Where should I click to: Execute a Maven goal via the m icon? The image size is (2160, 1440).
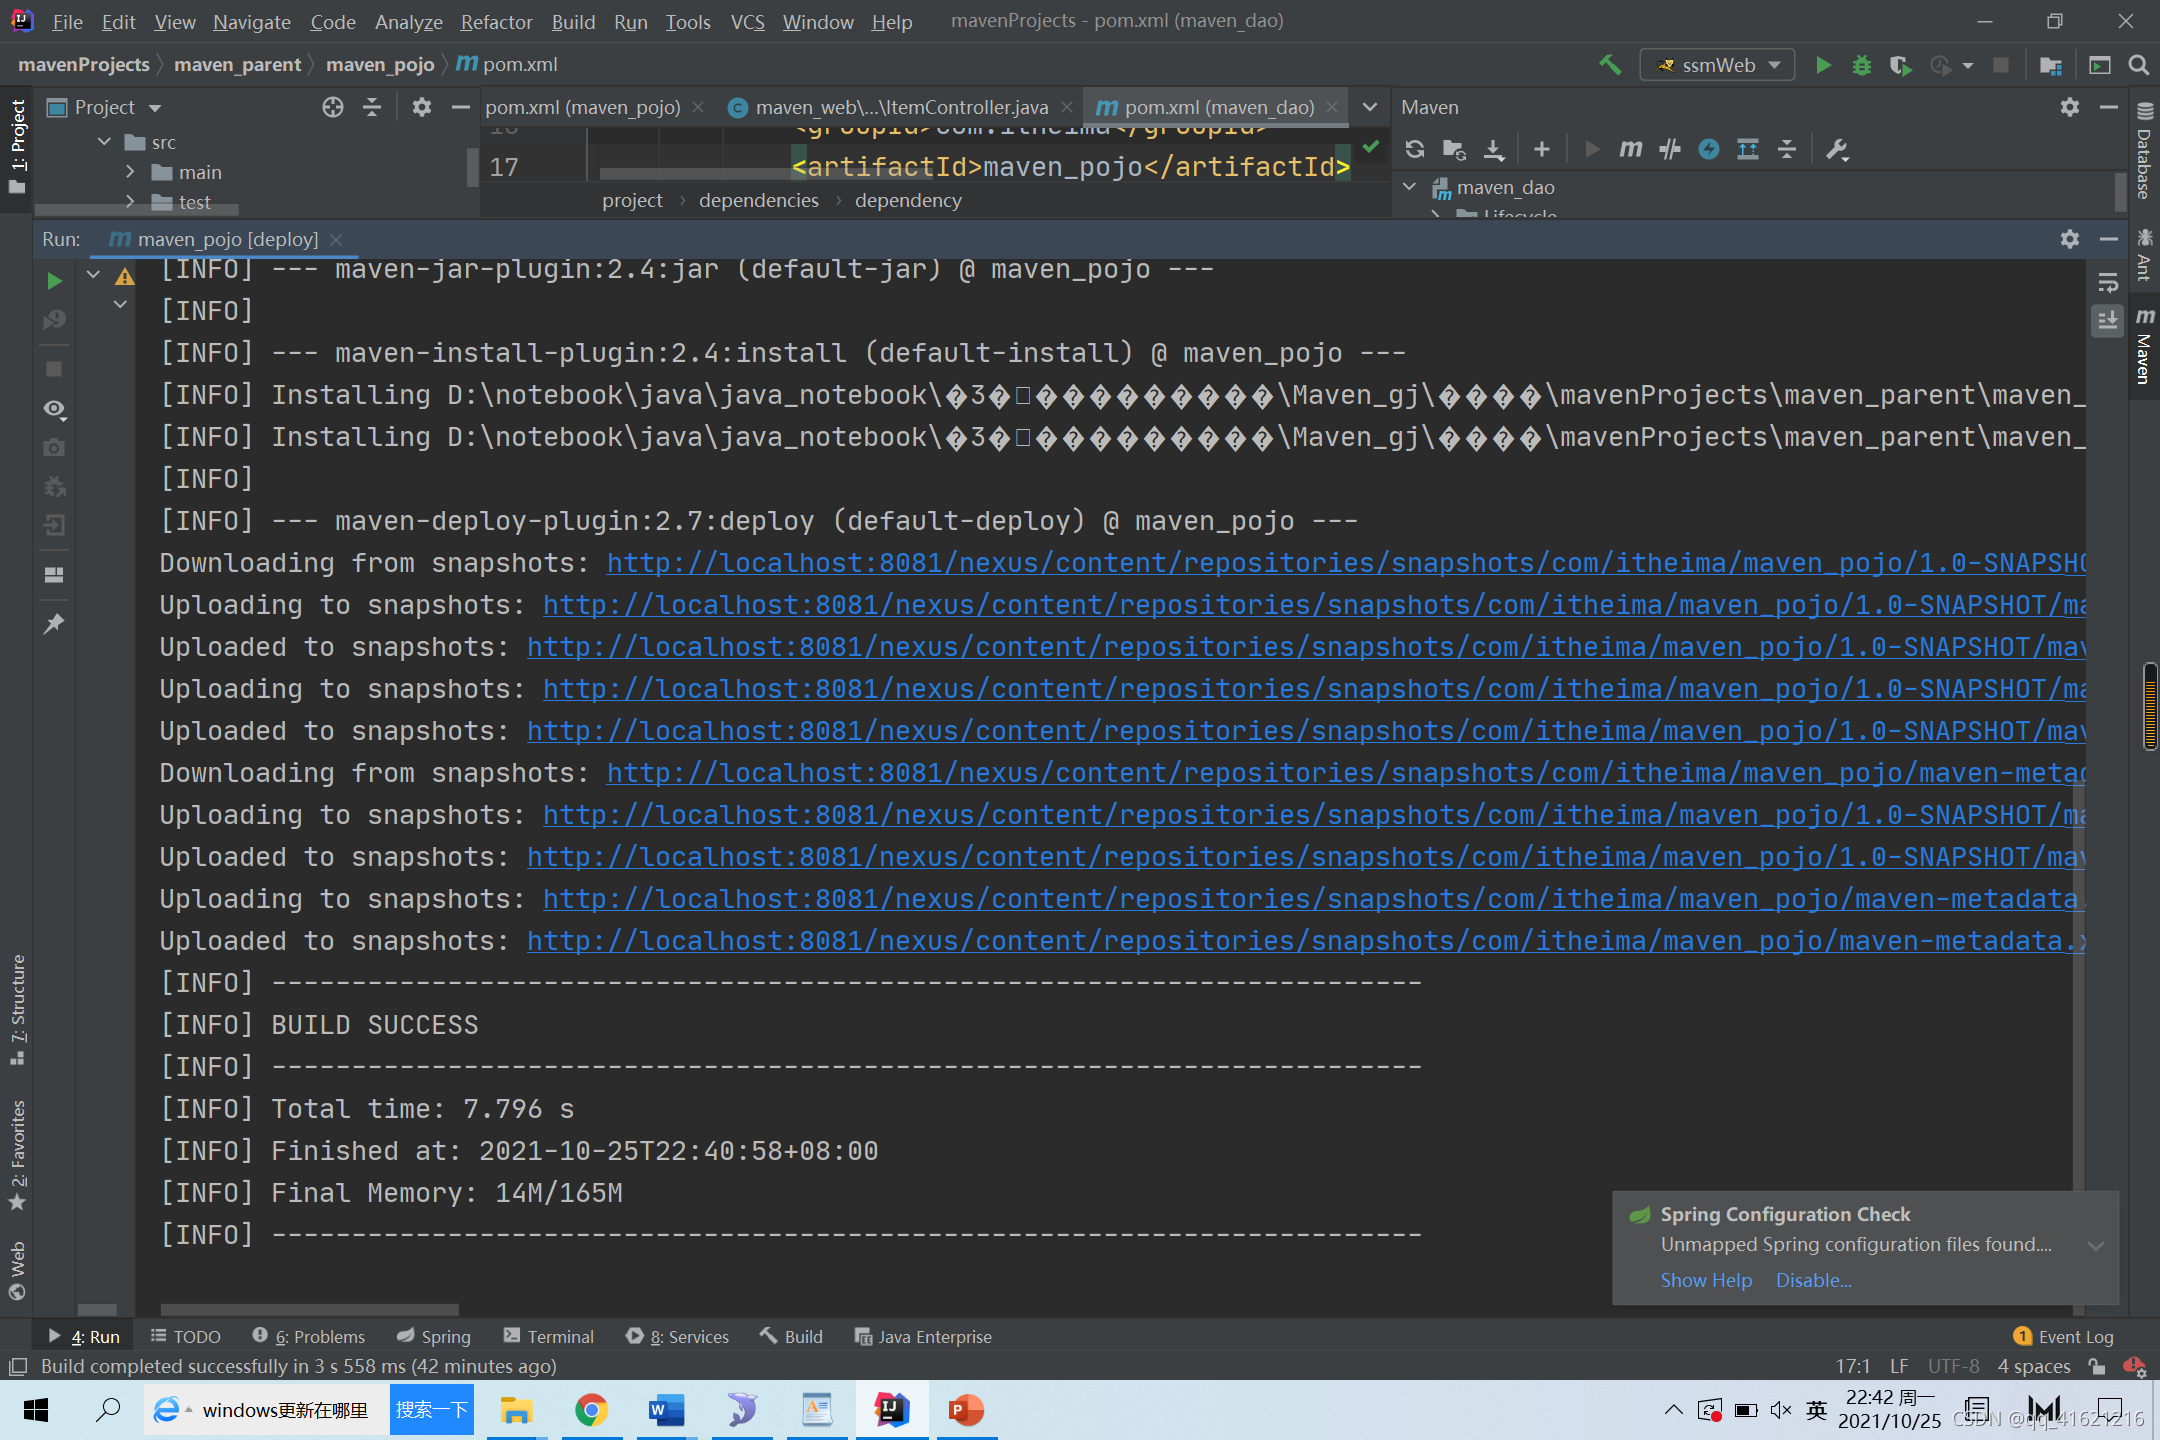point(1630,149)
